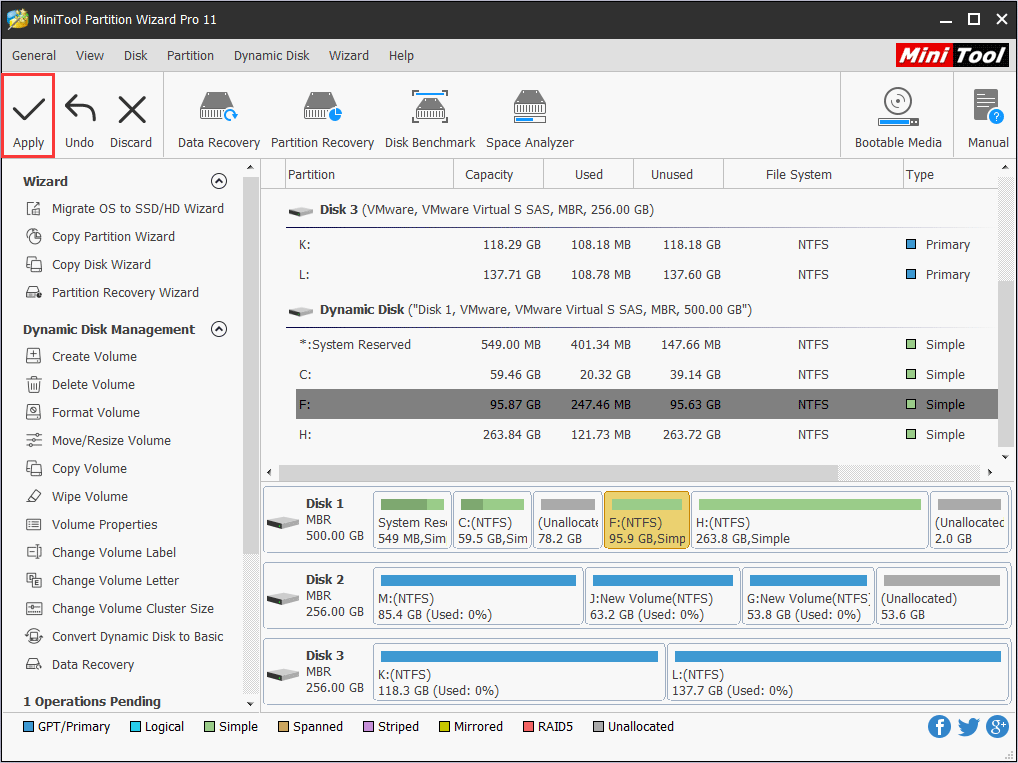Screen dimensions: 1018x763
Task: Select Disk 3 header row in list
Action: (641, 210)
